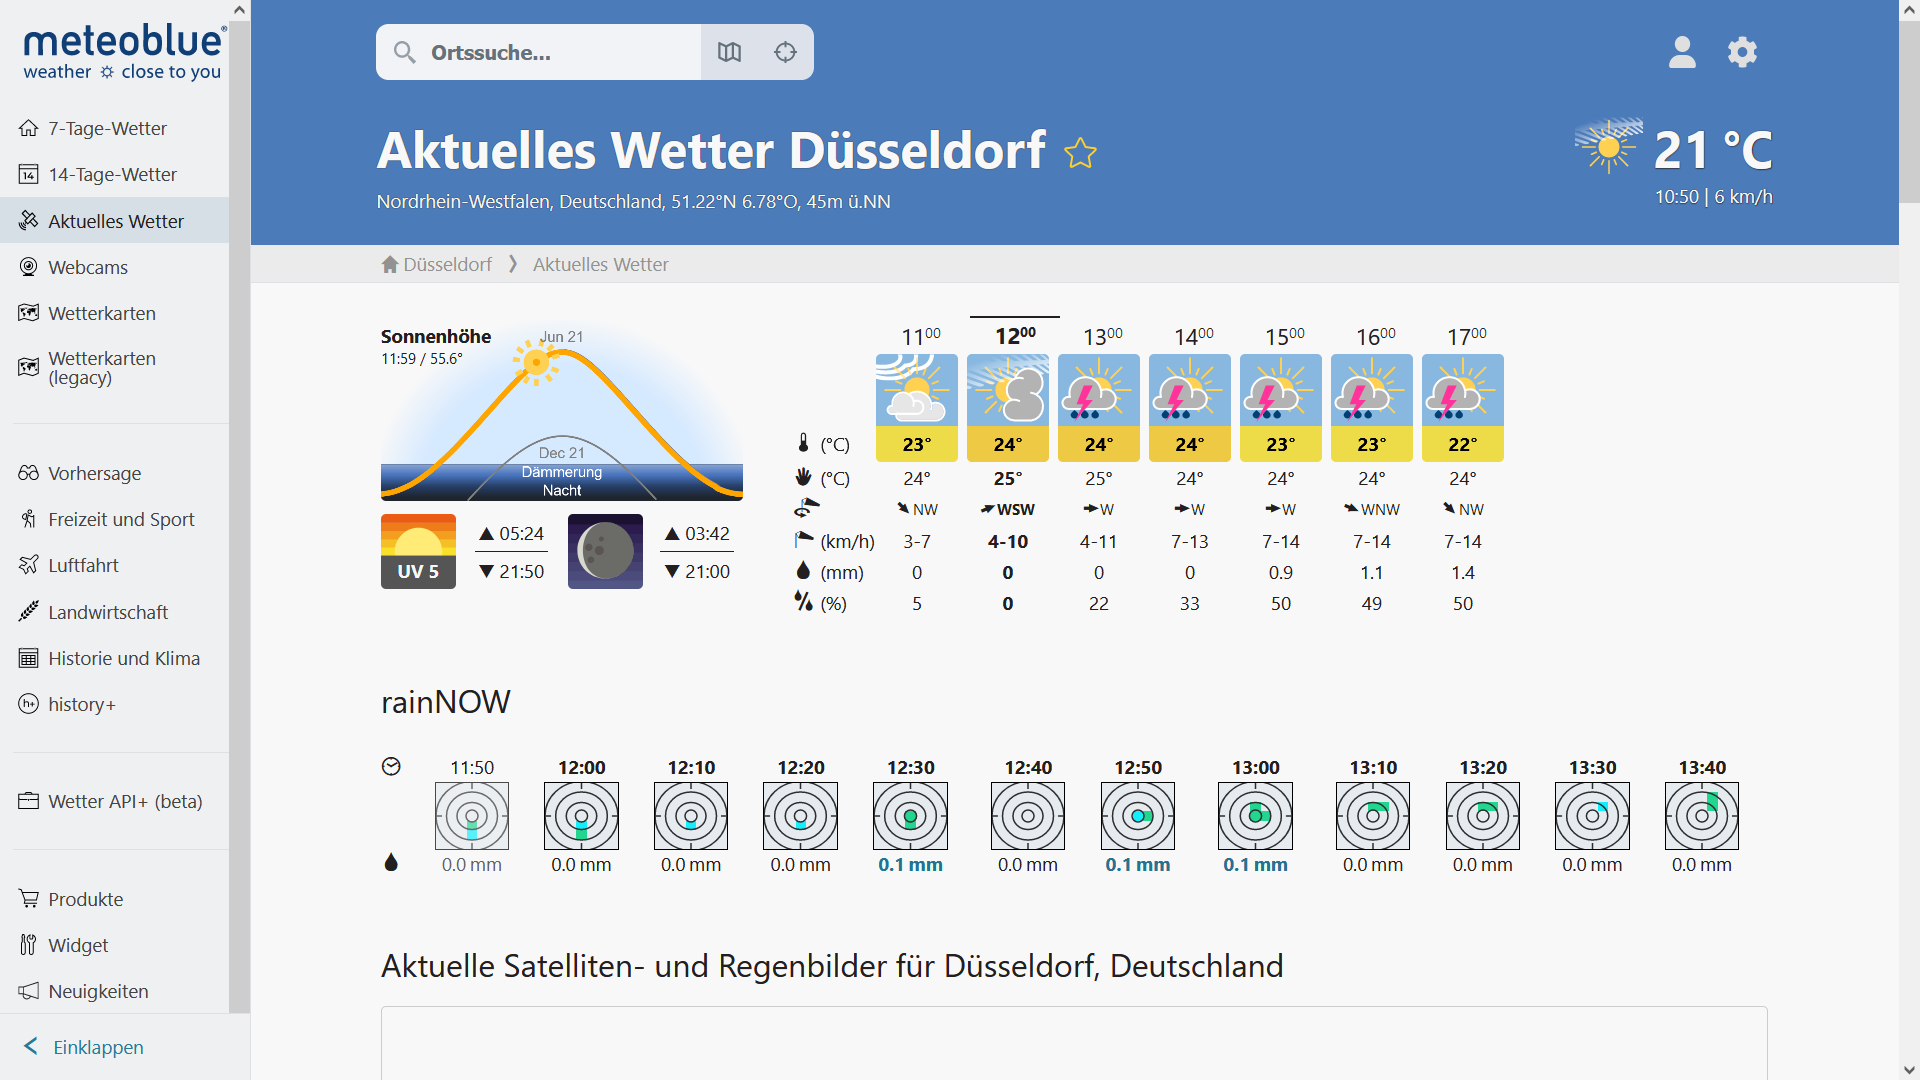Open Historie und Klima section
This screenshot has height=1080, width=1920.
point(123,658)
